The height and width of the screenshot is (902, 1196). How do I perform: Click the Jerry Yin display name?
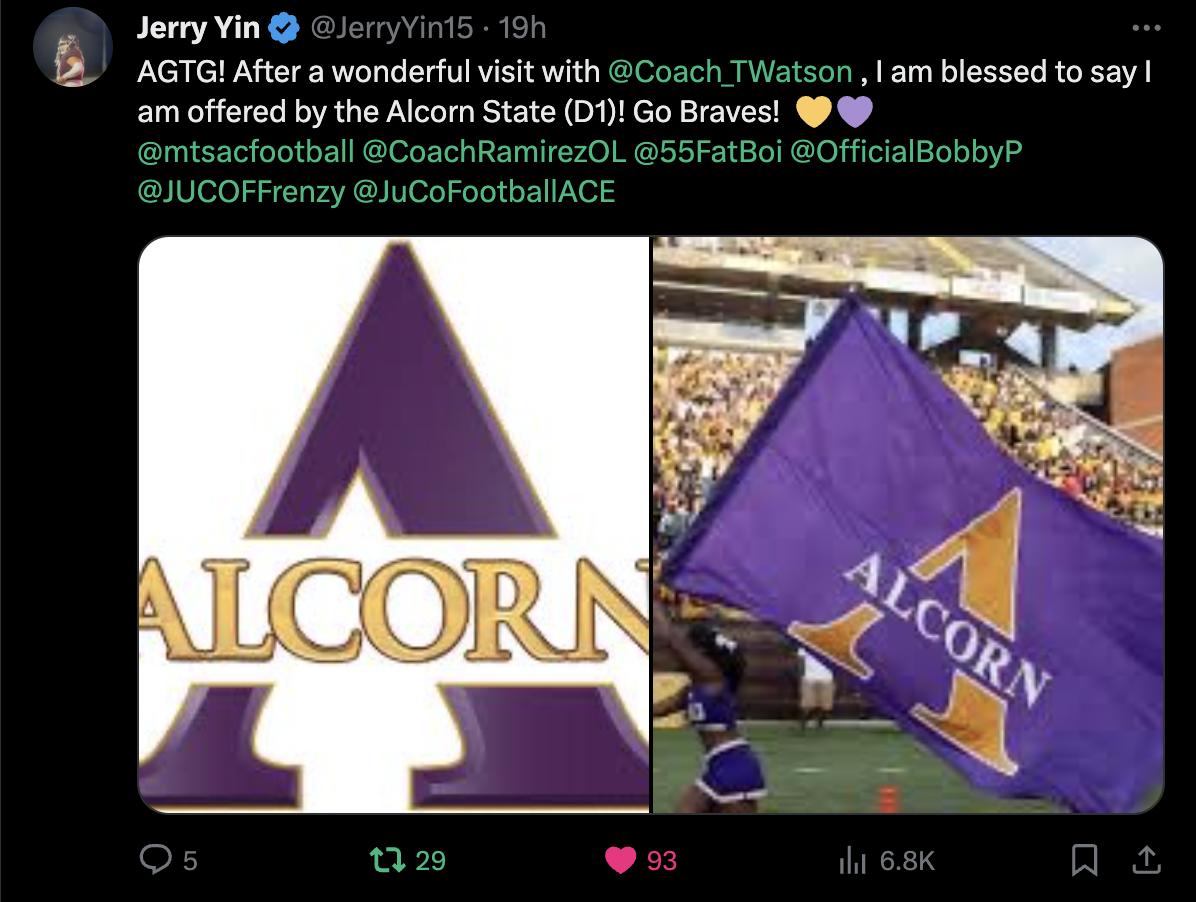(198, 28)
